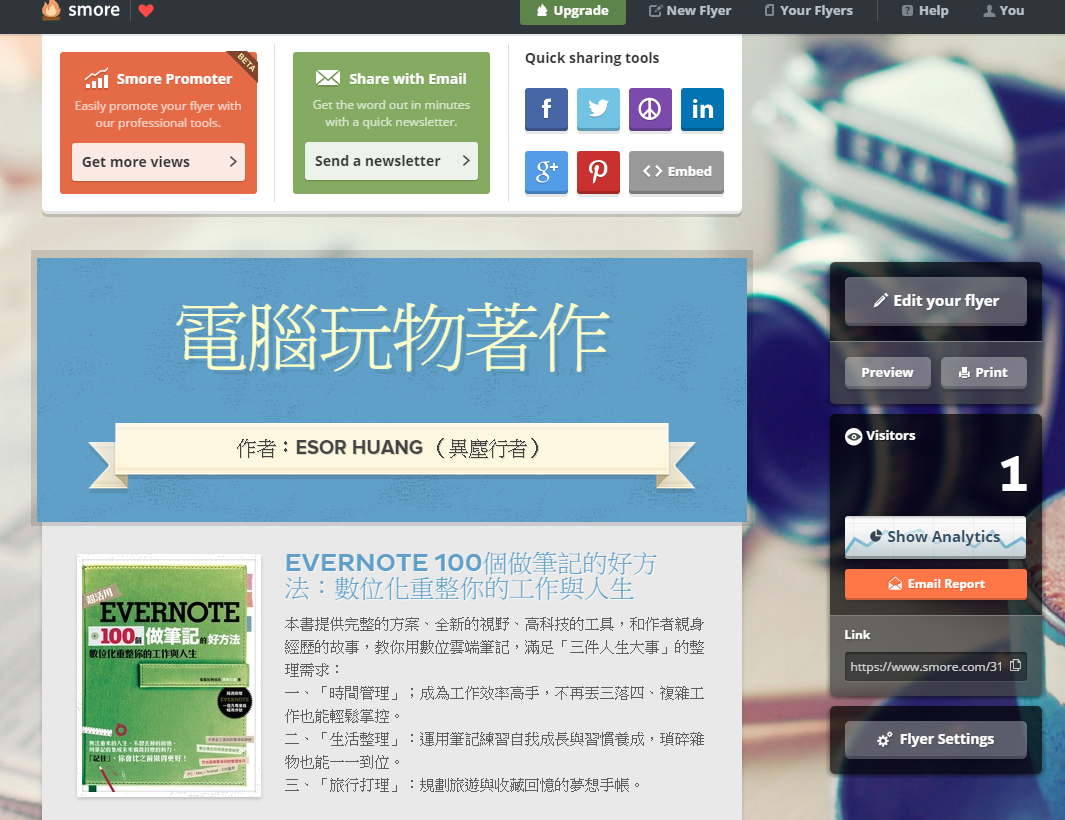
Task: Share flyer on Twitter
Action: (598, 109)
